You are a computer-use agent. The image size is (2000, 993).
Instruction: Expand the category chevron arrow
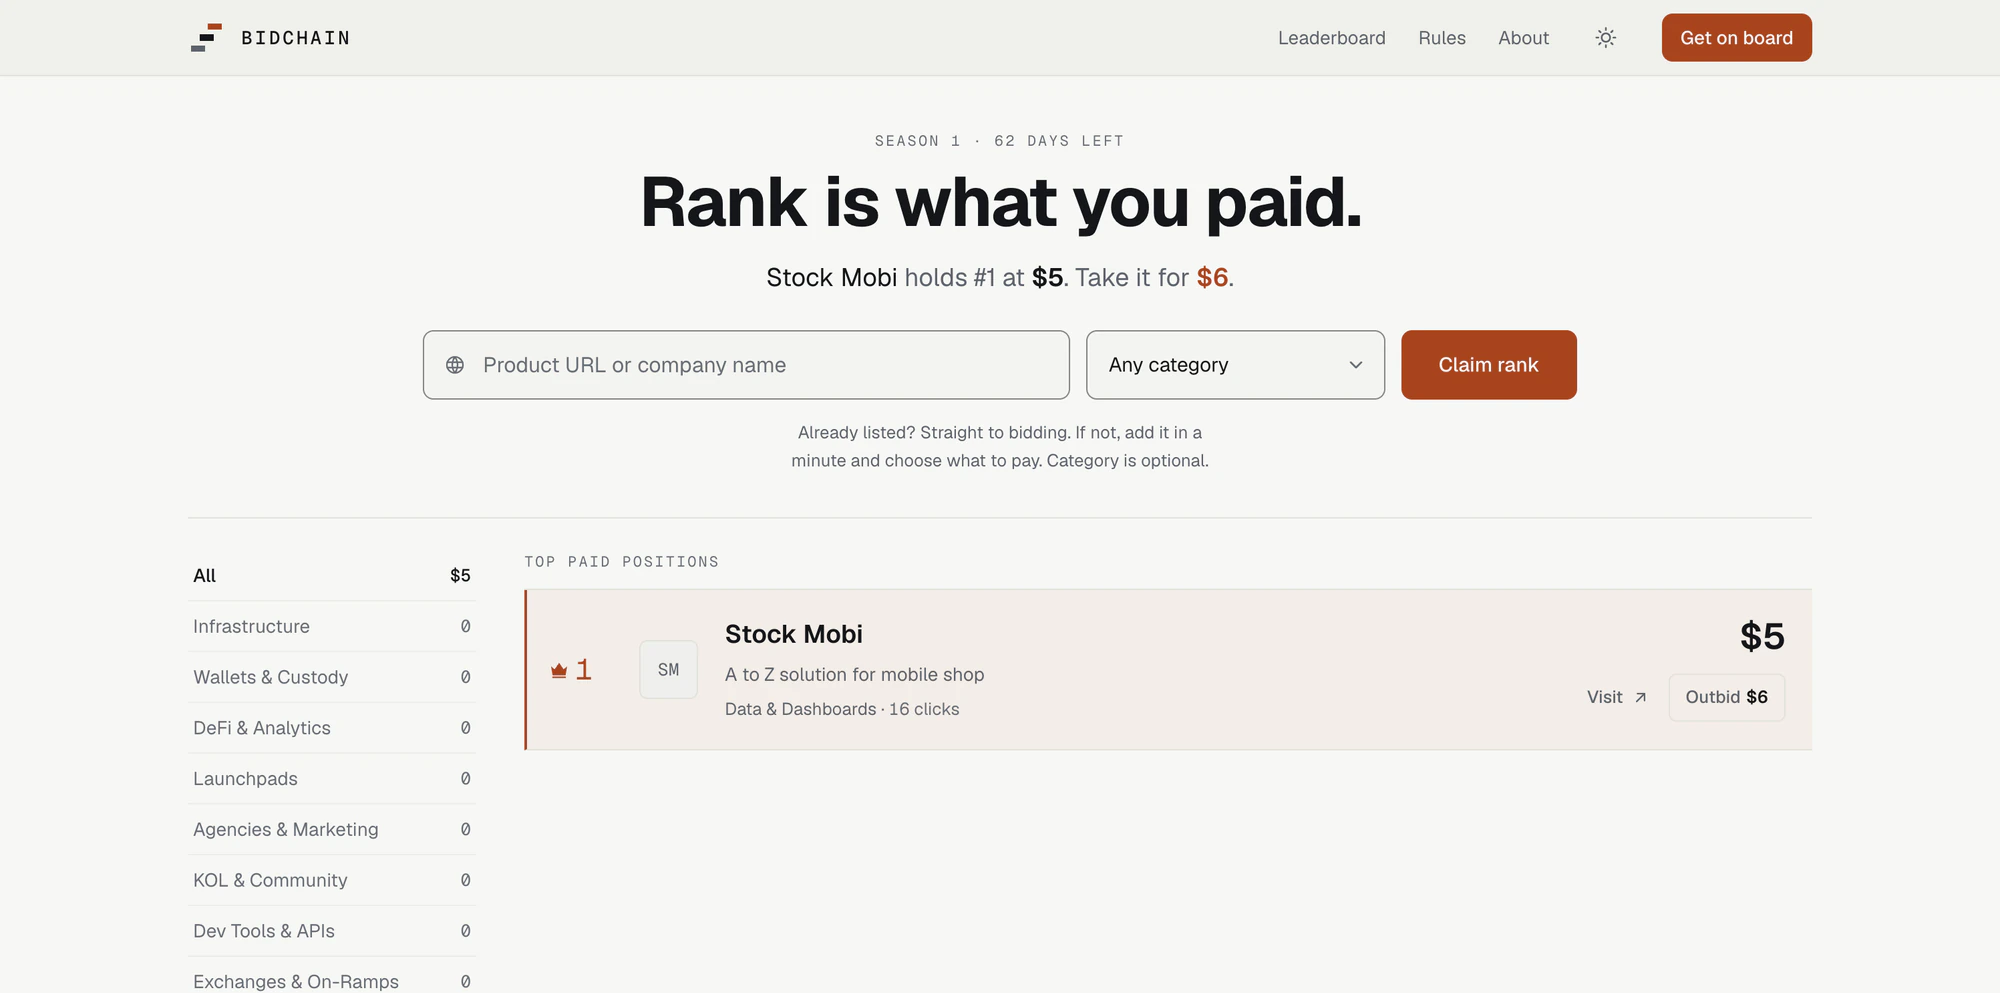[x=1356, y=365]
